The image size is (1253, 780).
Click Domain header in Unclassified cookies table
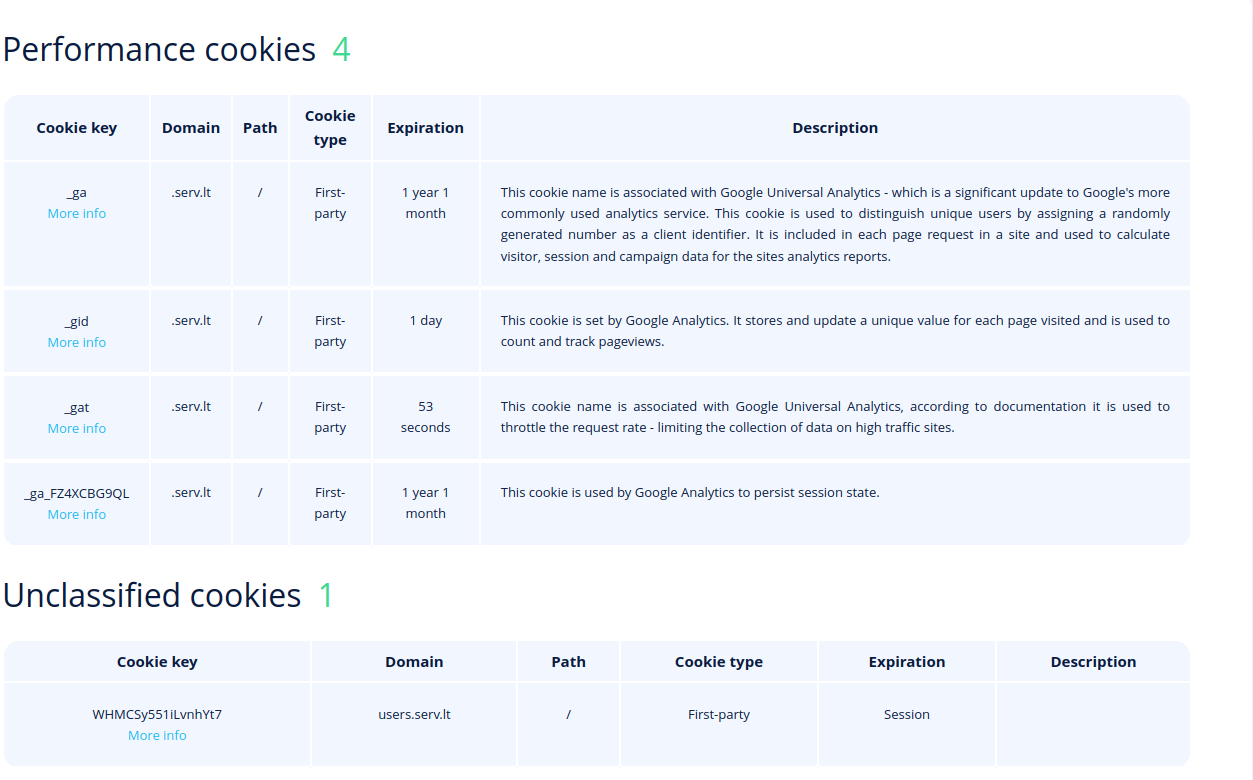click(x=414, y=662)
